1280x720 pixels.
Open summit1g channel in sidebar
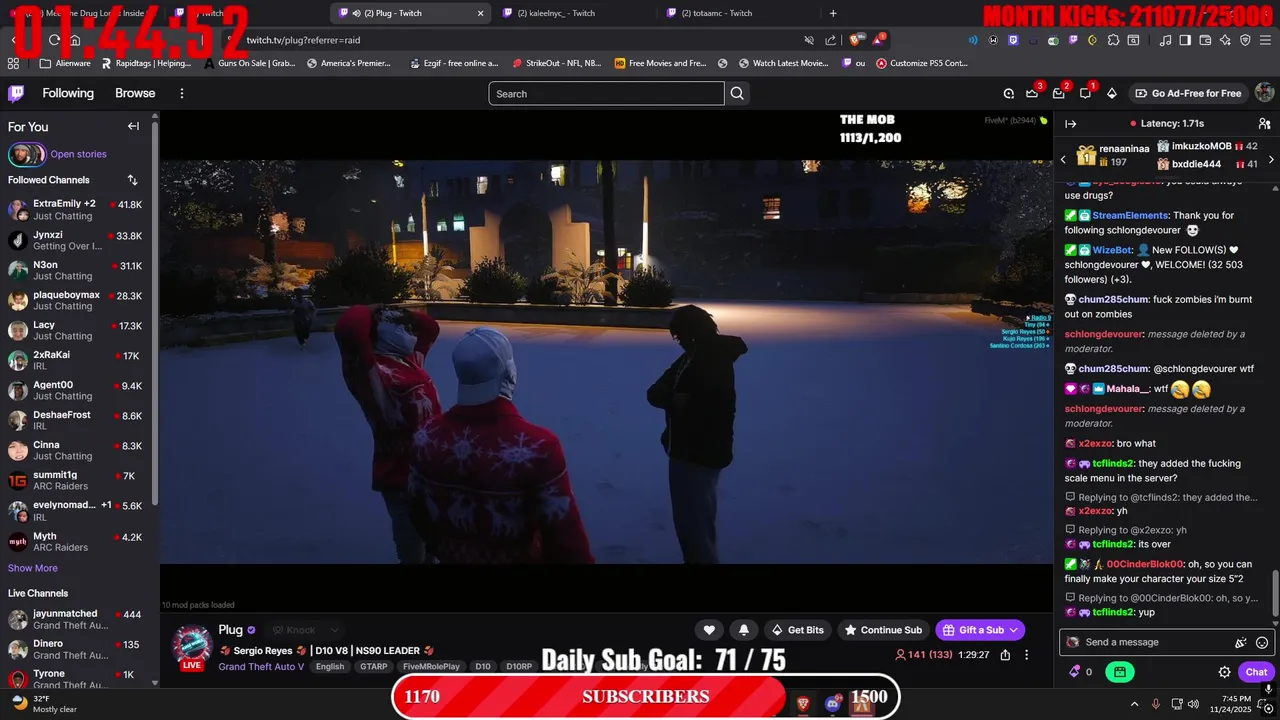click(x=76, y=480)
